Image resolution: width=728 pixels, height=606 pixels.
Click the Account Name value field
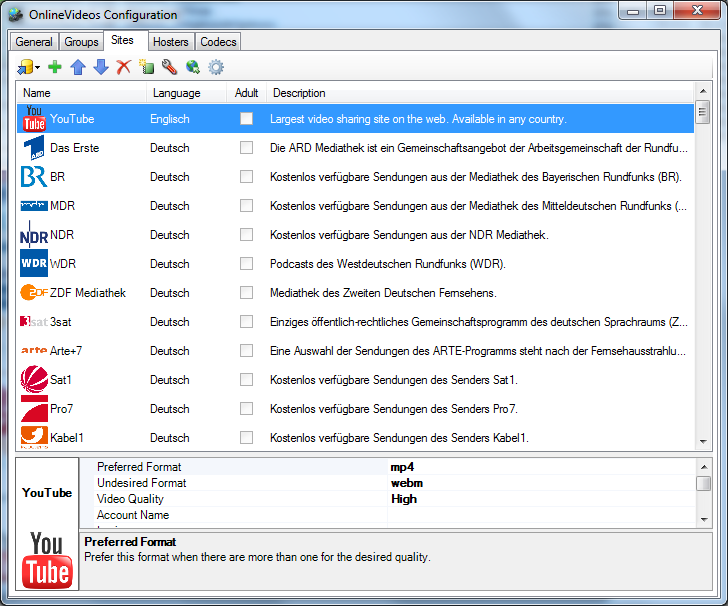coord(542,515)
